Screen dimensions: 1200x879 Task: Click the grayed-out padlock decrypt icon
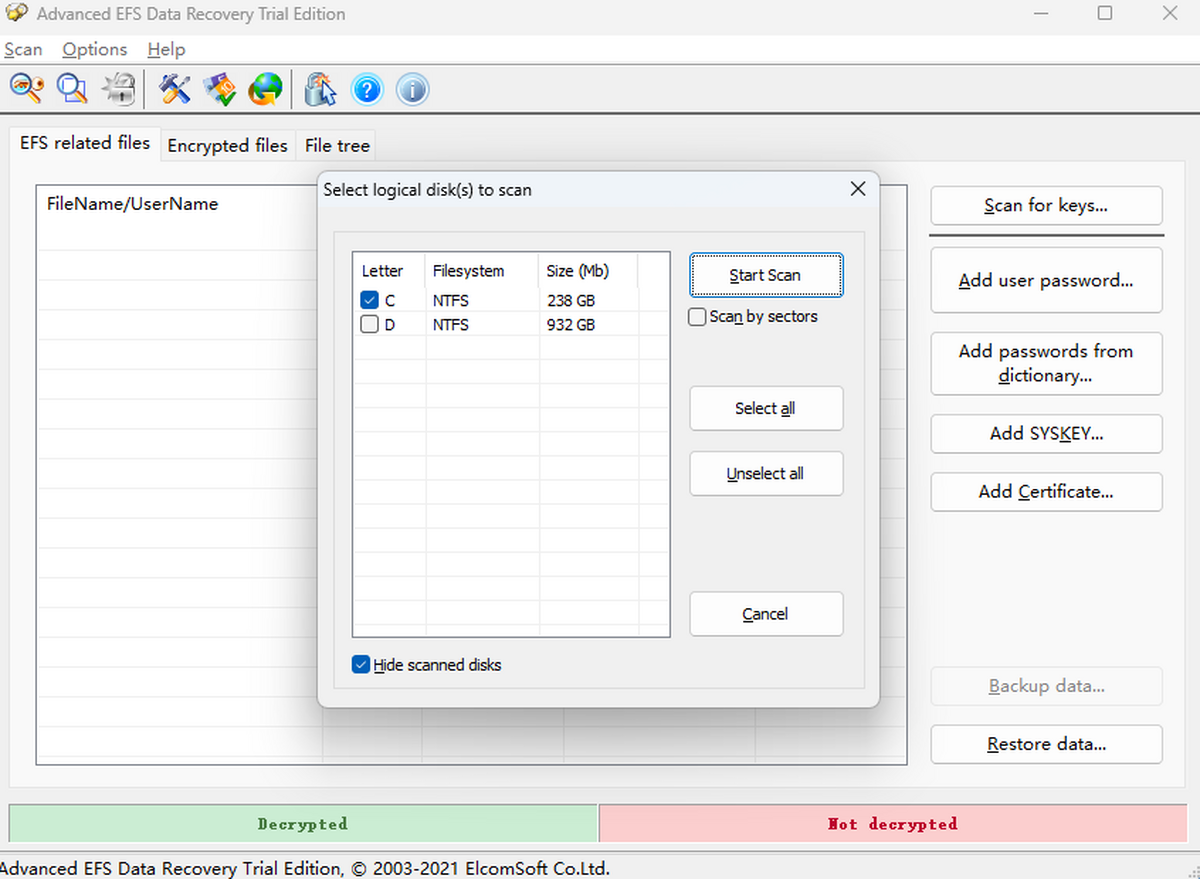[118, 88]
